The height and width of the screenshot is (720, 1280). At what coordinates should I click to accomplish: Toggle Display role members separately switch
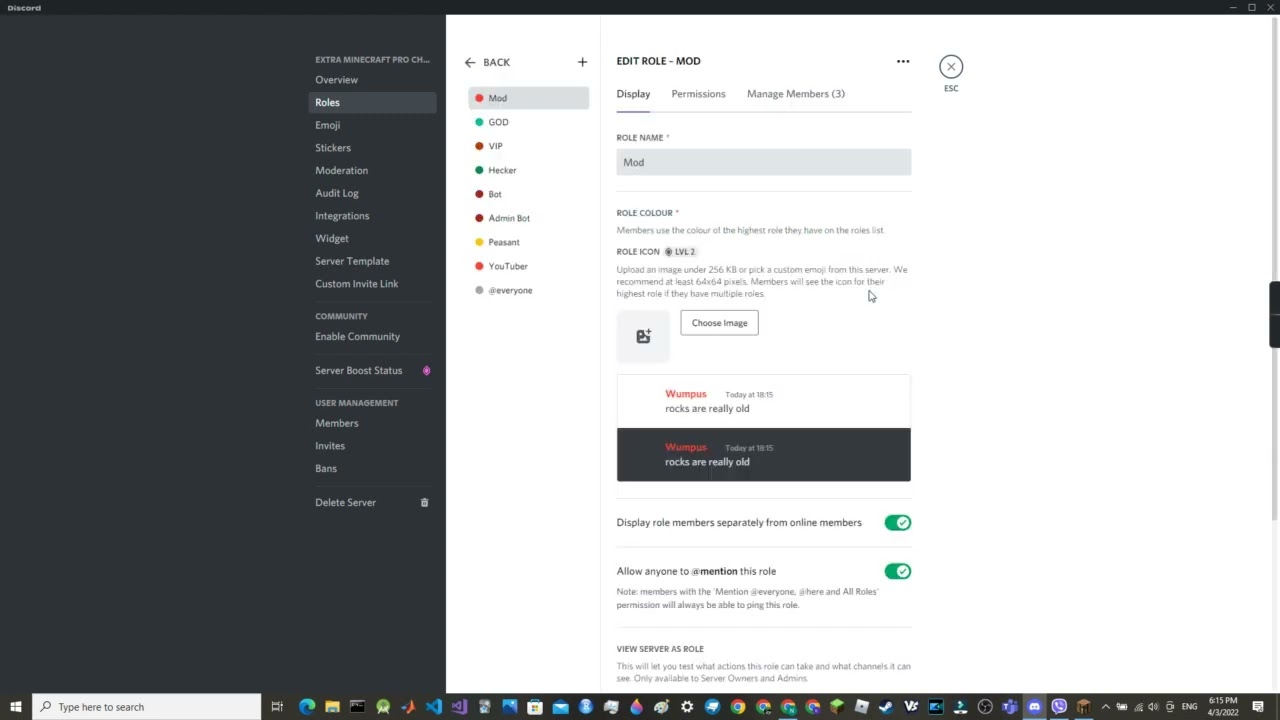point(897,522)
